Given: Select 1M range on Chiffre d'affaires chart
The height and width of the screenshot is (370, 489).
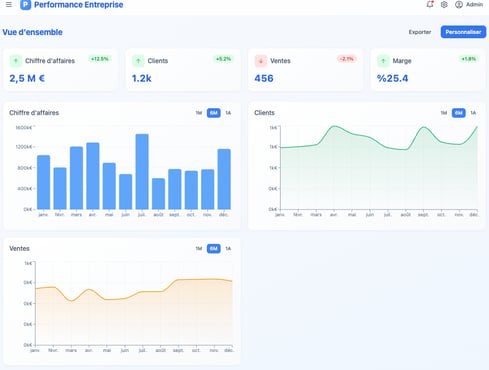Looking at the screenshot, I should pos(199,113).
